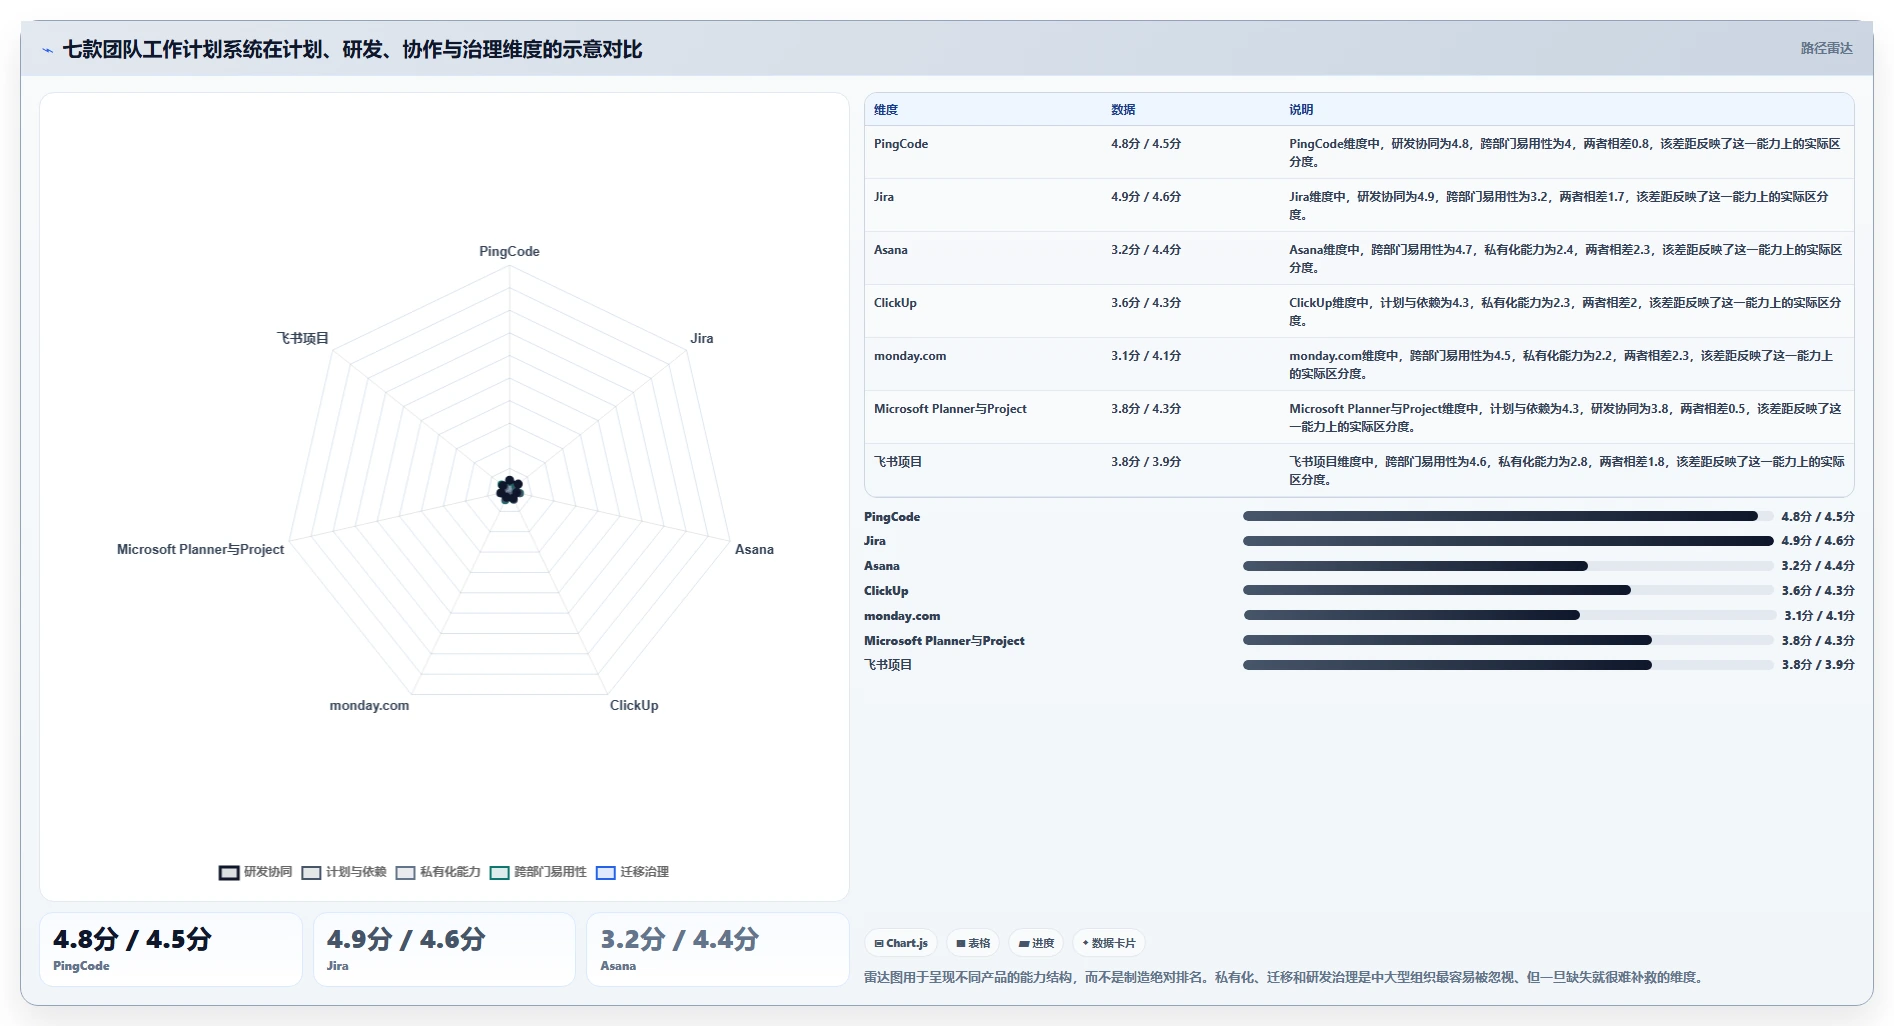
Task: Click the Jira progress bar
Action: [x=1508, y=541]
